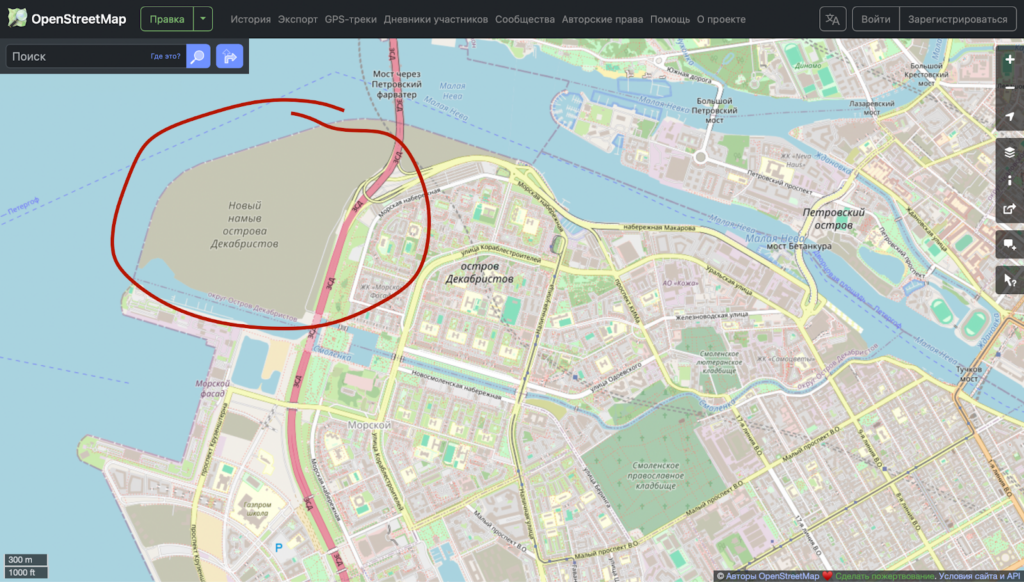Click the OpenStreetMap logo
Image resolution: width=1024 pixels, height=582 pixels.
[67, 19]
